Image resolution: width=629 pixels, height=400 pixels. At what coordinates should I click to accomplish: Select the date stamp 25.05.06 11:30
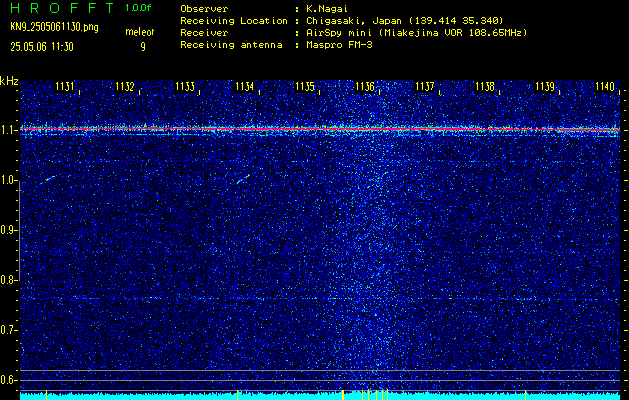tap(42, 47)
